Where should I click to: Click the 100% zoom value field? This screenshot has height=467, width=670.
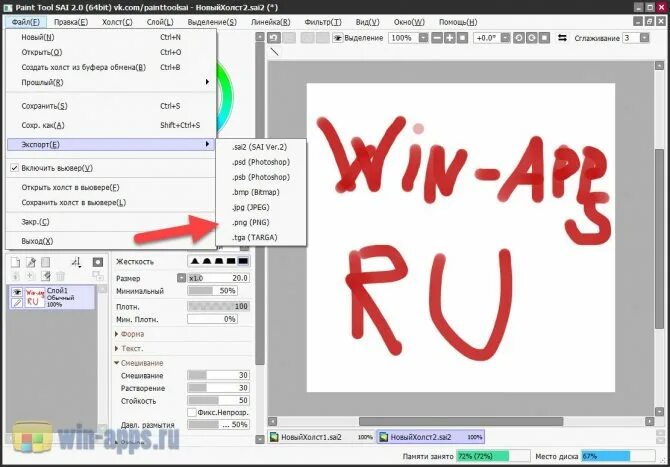[403, 38]
